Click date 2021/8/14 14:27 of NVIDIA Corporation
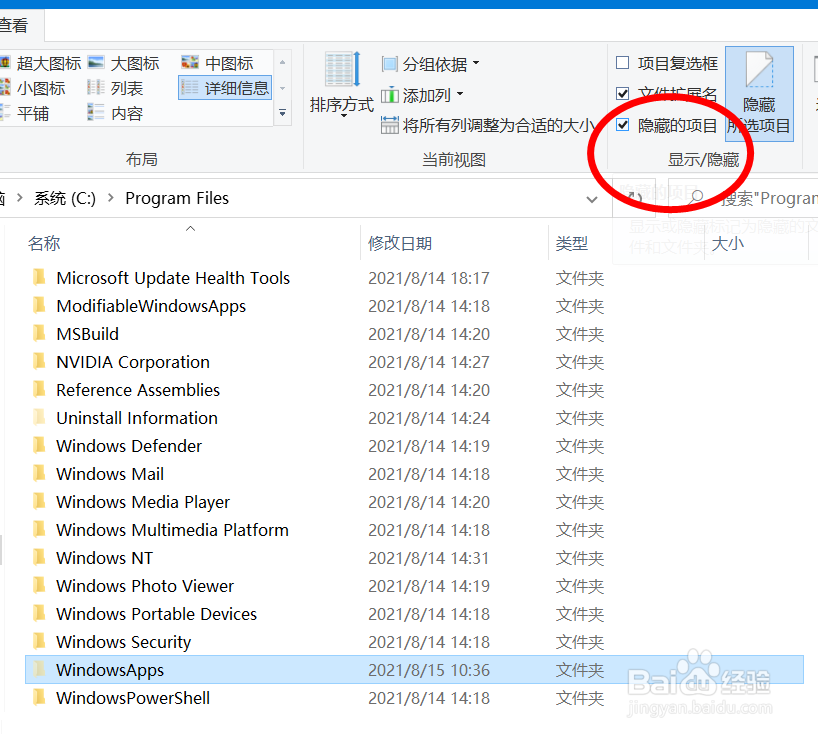The image size is (818, 736). click(429, 362)
